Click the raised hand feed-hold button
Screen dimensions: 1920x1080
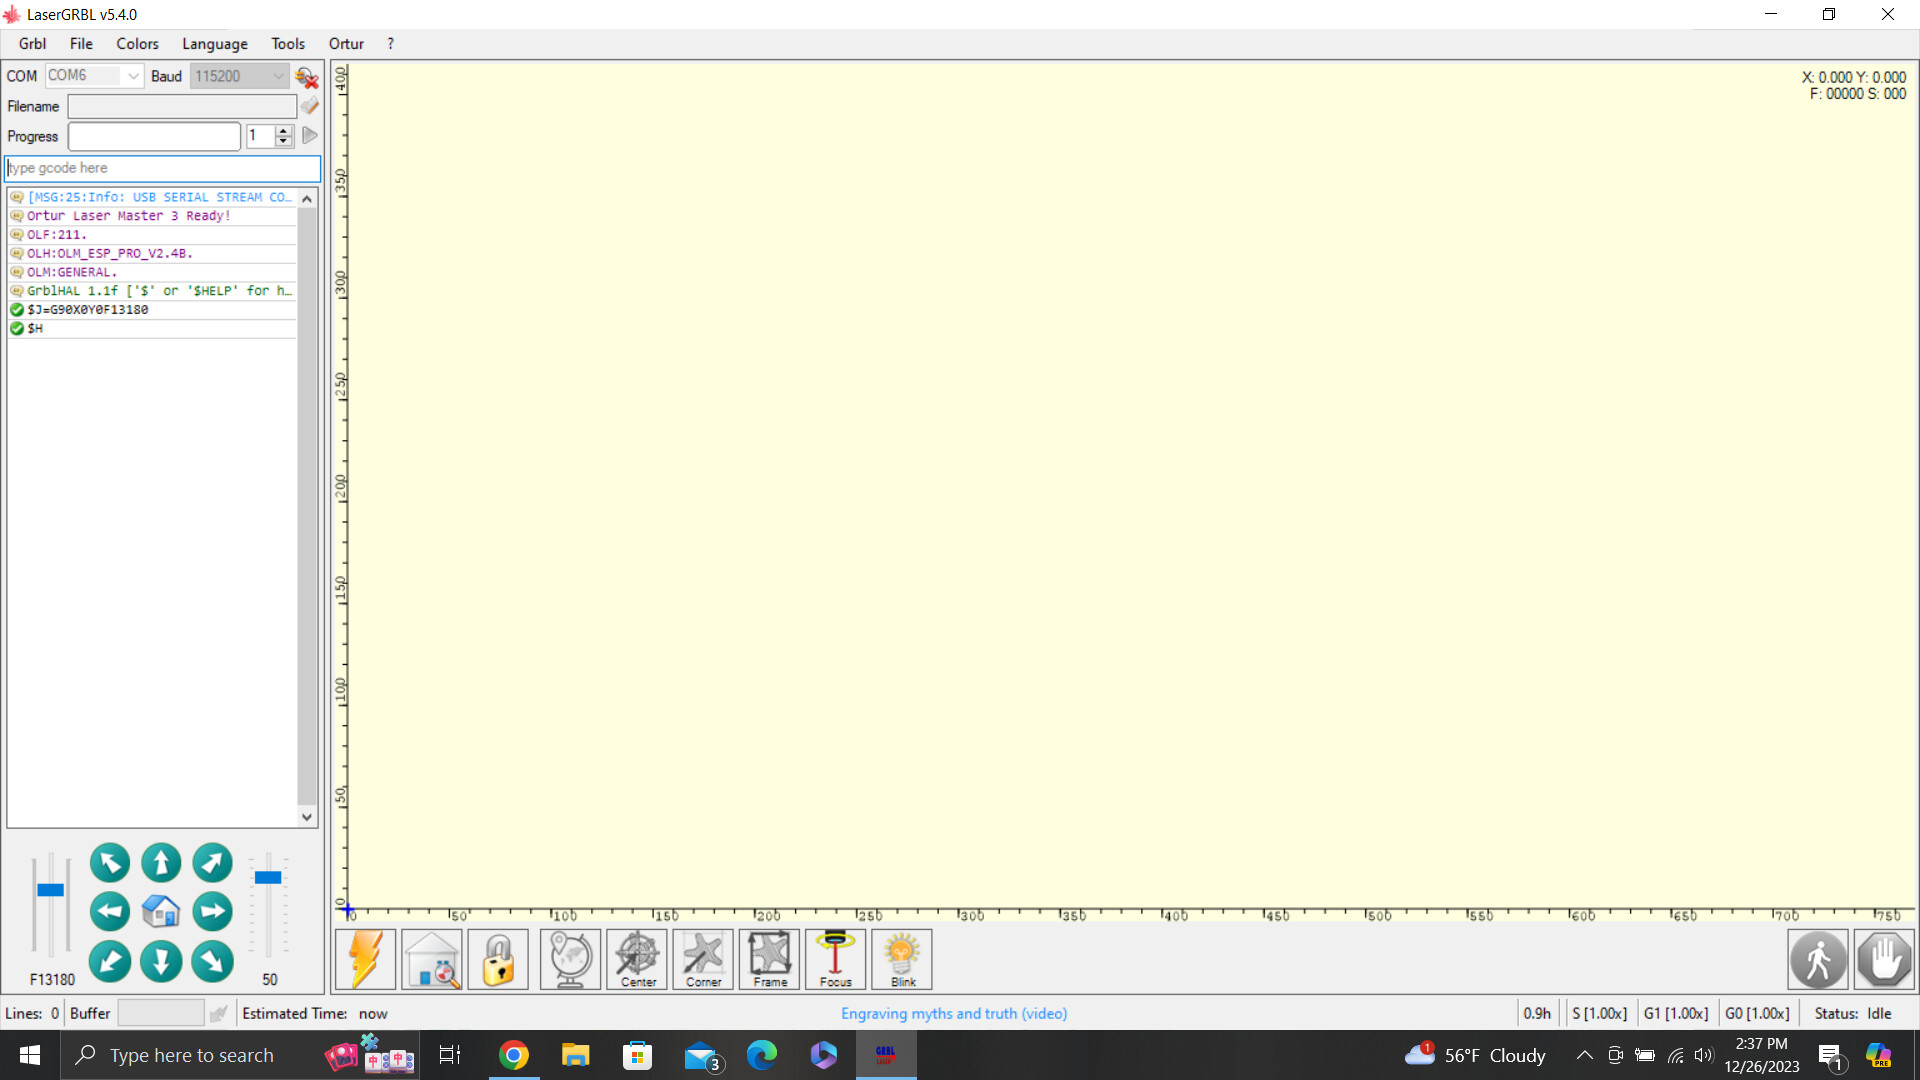point(1884,959)
